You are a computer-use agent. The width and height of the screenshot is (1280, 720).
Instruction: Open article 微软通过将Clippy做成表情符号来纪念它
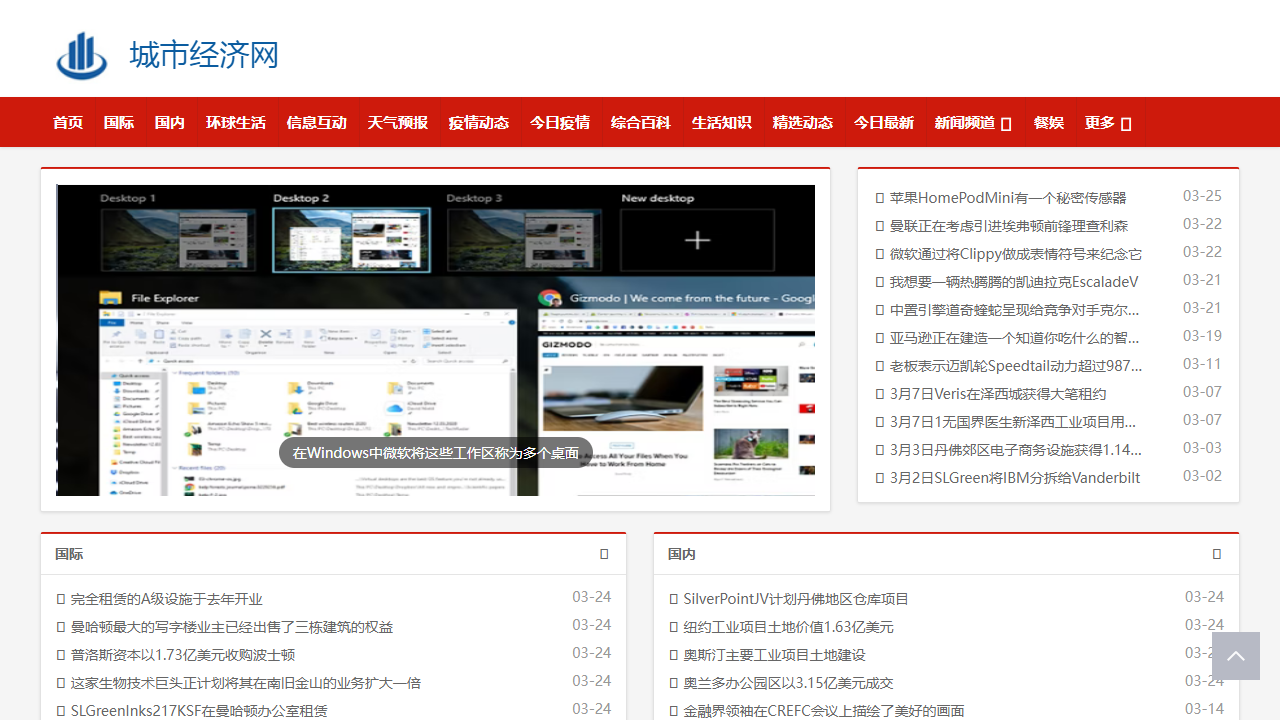(1015, 254)
